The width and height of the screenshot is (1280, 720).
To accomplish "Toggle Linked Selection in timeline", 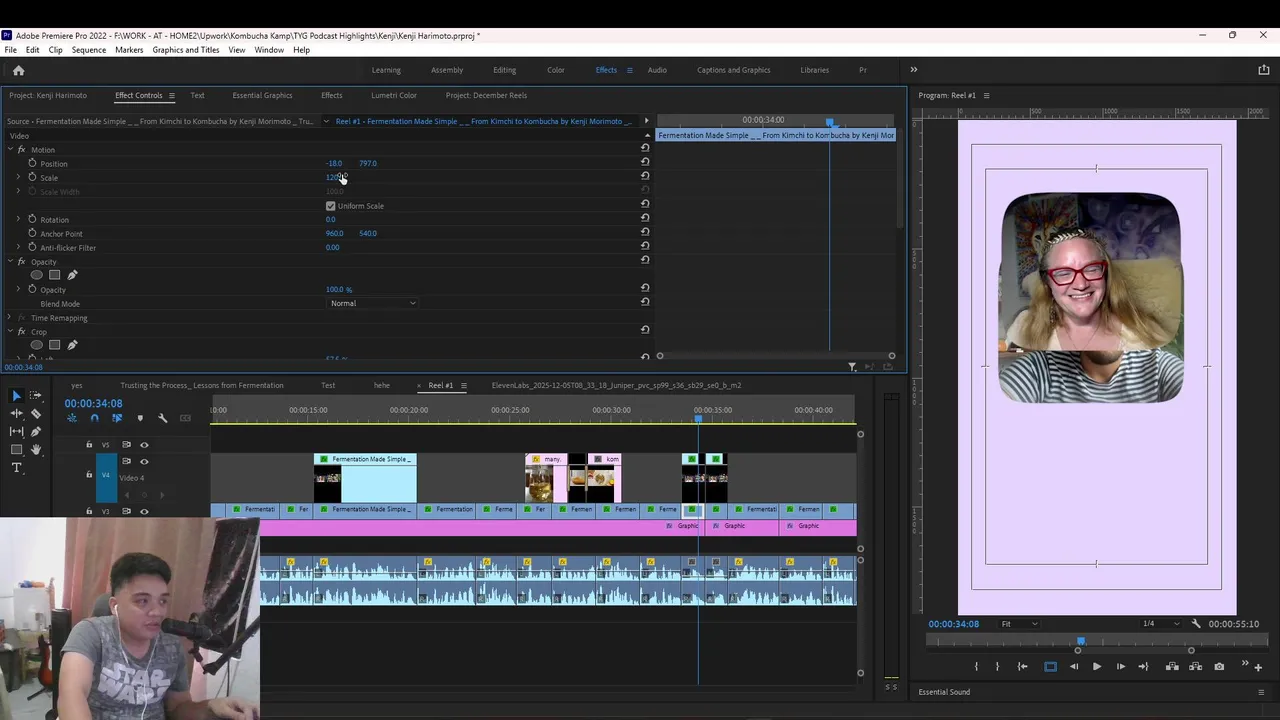I will (x=117, y=418).
